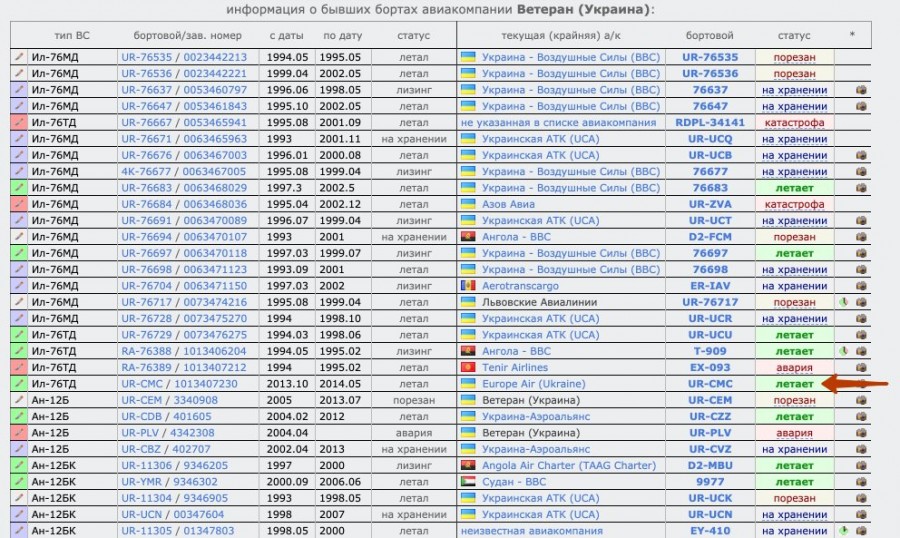Open photo camera icon in the 76683 row
The image size is (900, 538).
click(x=861, y=188)
